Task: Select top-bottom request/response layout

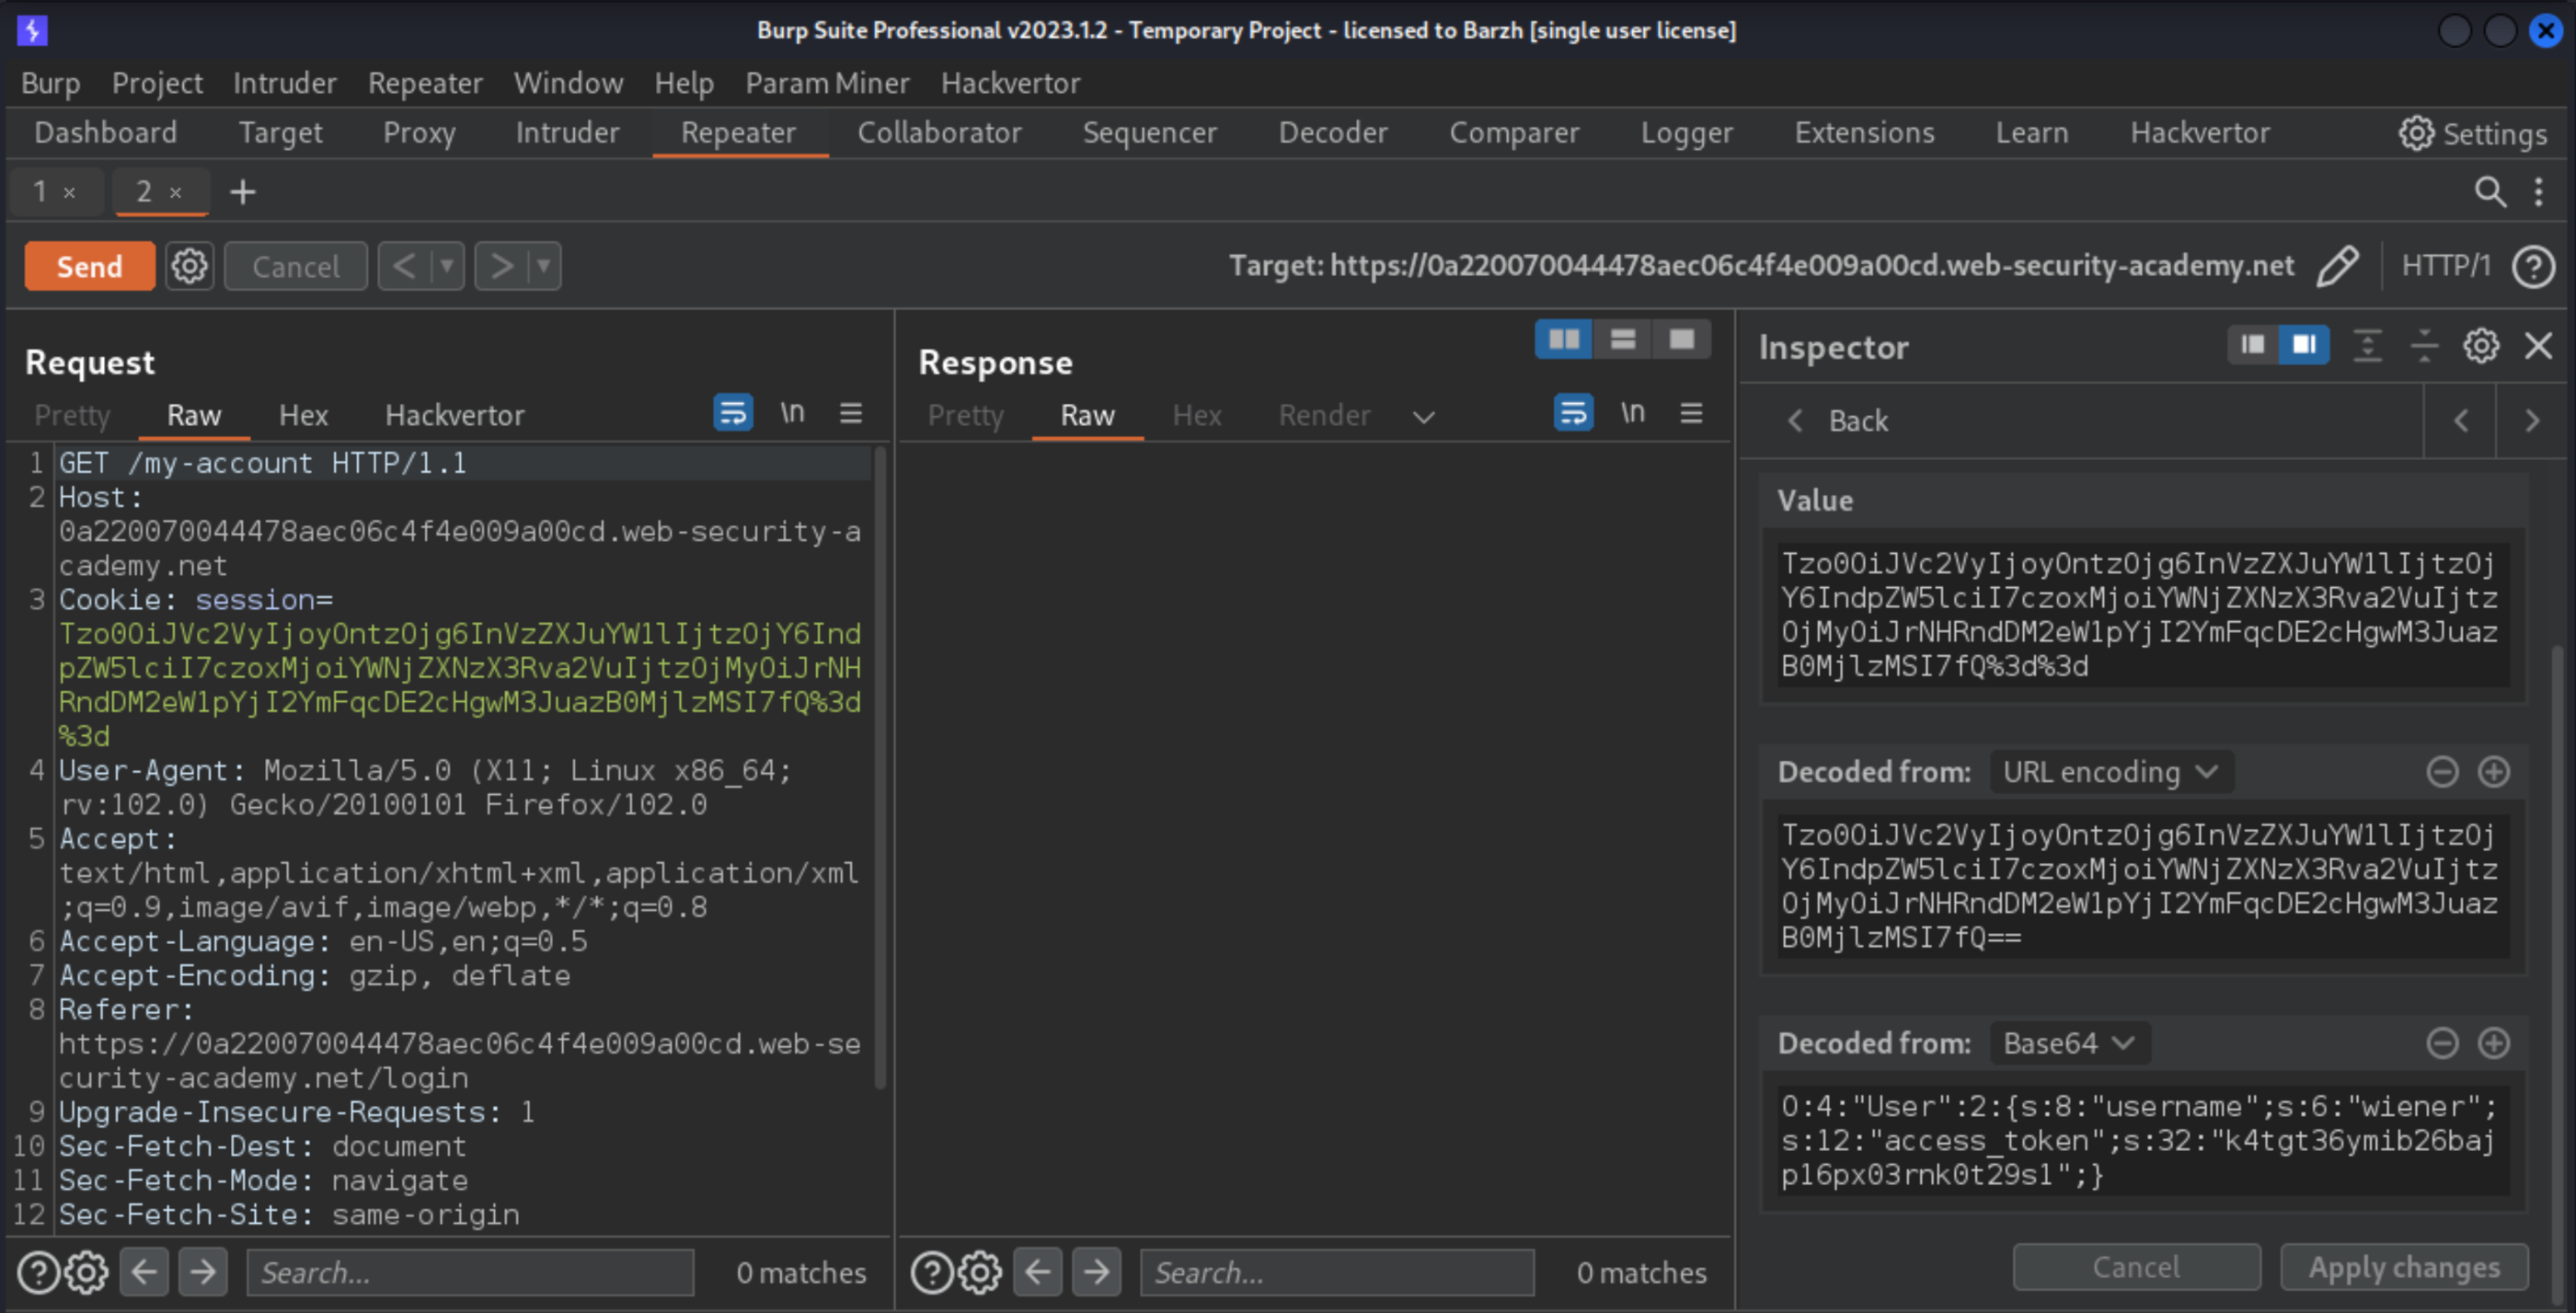Action: point(1623,340)
